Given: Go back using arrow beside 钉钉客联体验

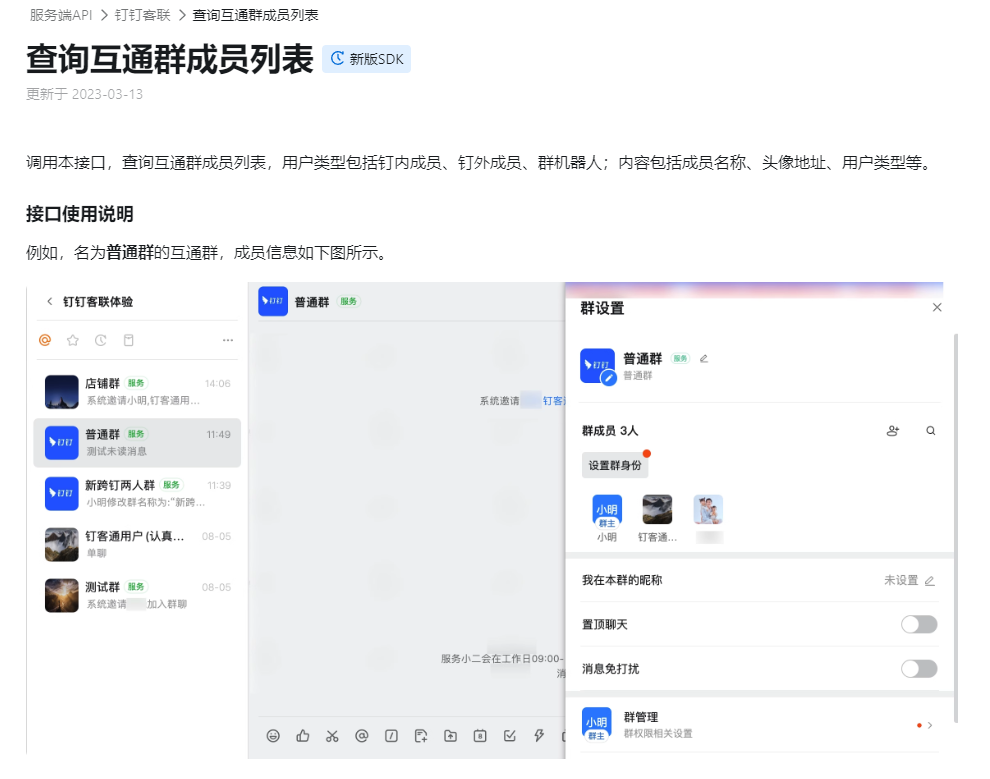Looking at the screenshot, I should point(49,302).
